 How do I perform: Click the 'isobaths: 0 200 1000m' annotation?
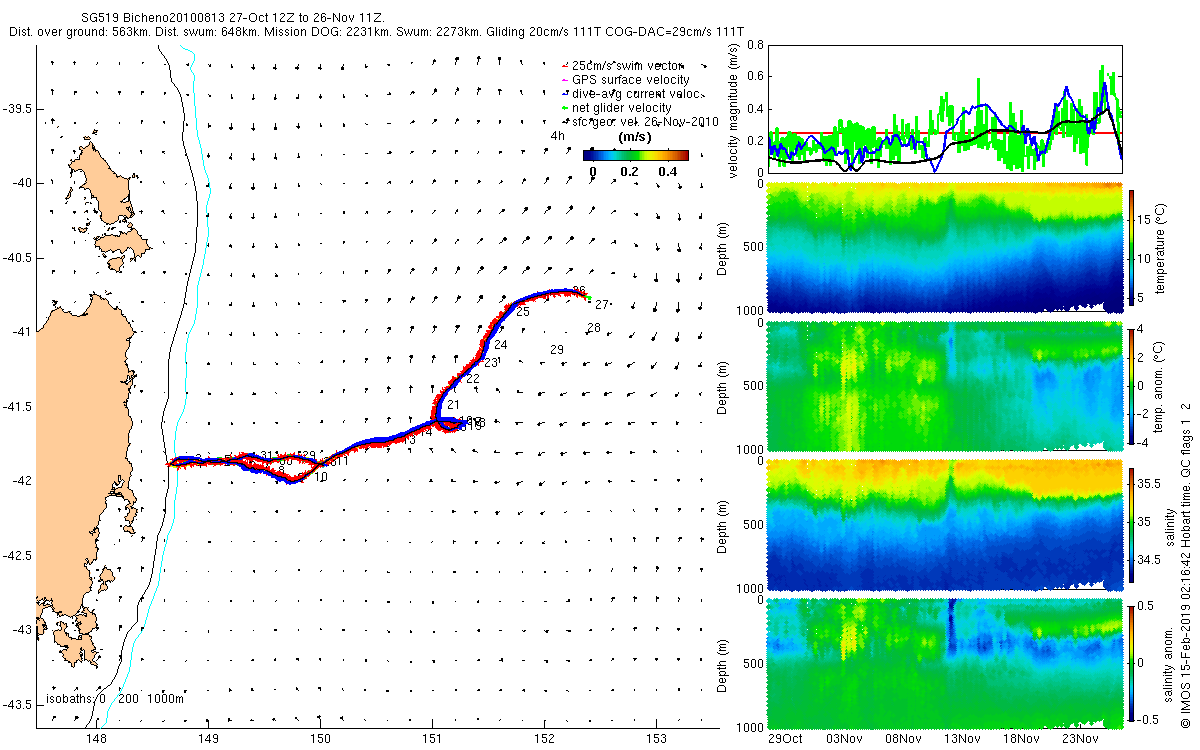point(114,698)
